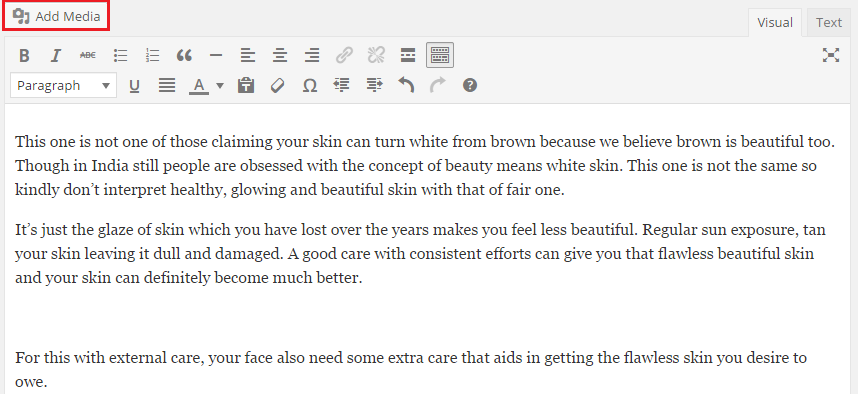Toggle paste as text
Screen dimensions: 858x394
coord(246,85)
